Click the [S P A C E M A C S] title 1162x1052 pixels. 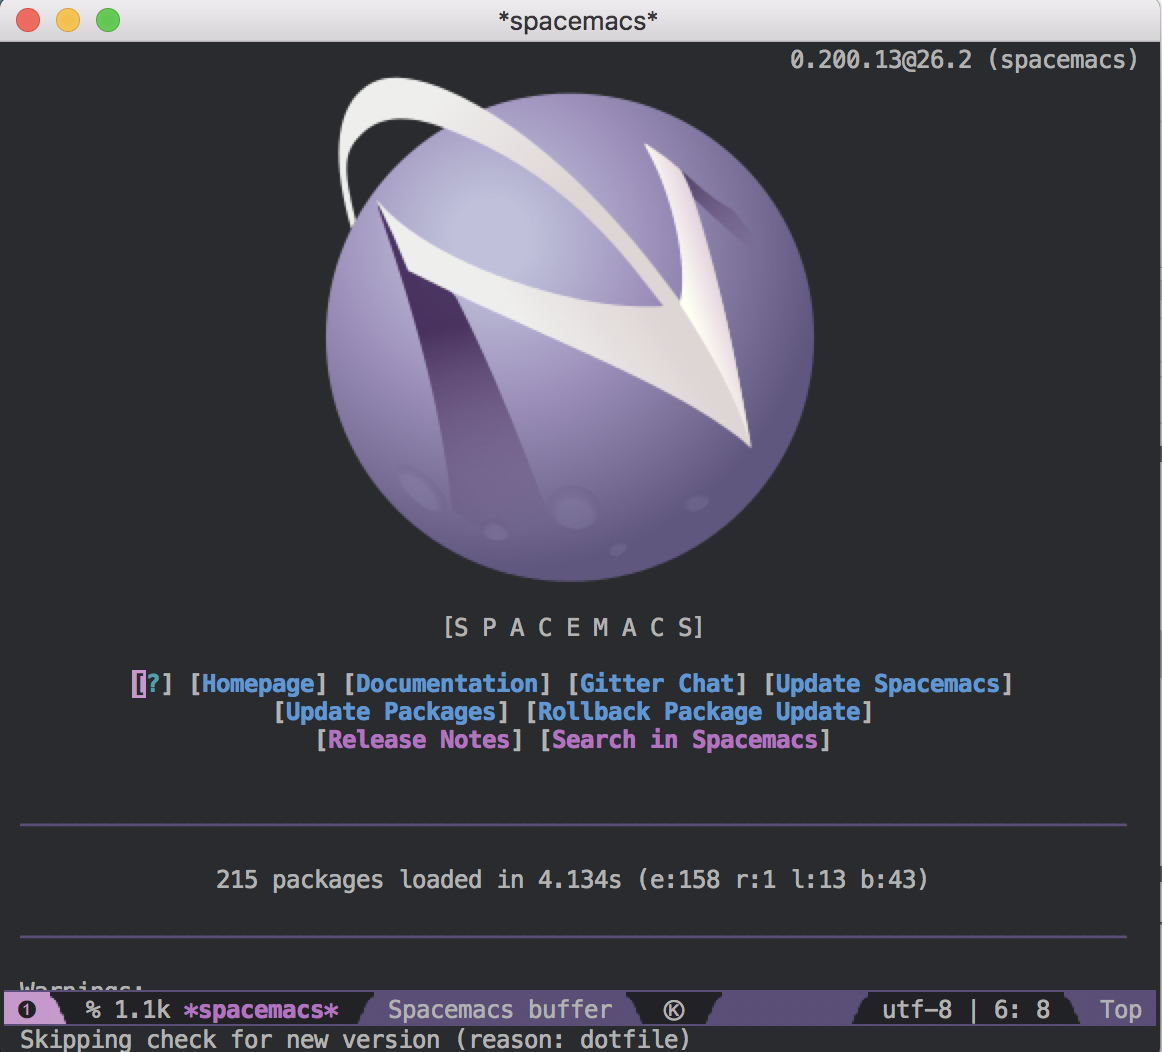(574, 627)
